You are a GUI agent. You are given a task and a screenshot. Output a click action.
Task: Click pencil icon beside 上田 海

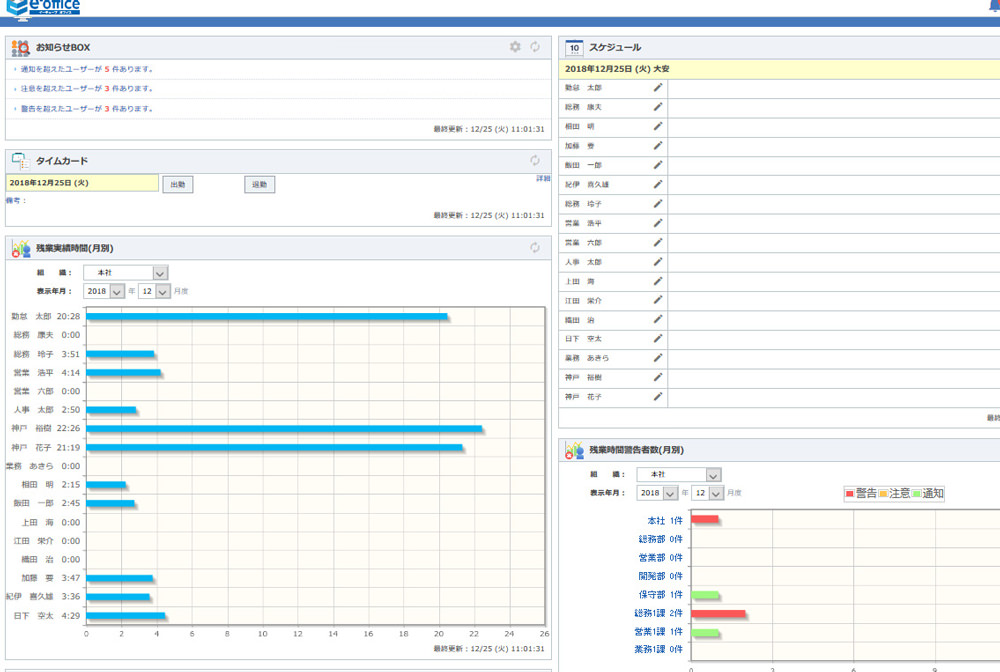click(x=658, y=281)
